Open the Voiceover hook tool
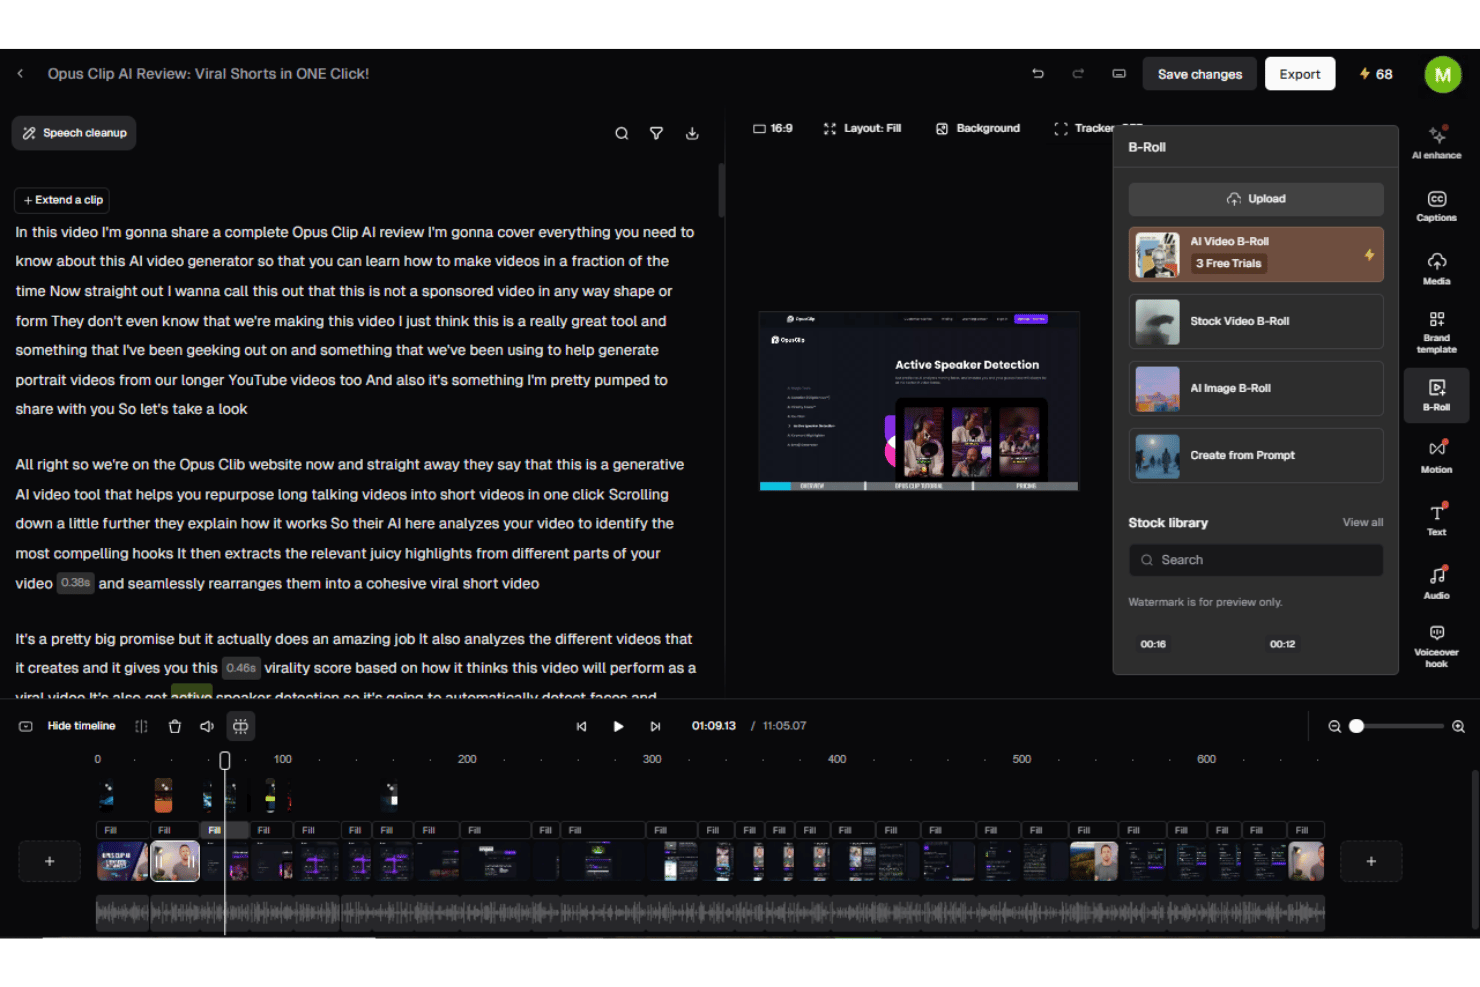Screen dimensions: 1480x987 tap(1437, 645)
